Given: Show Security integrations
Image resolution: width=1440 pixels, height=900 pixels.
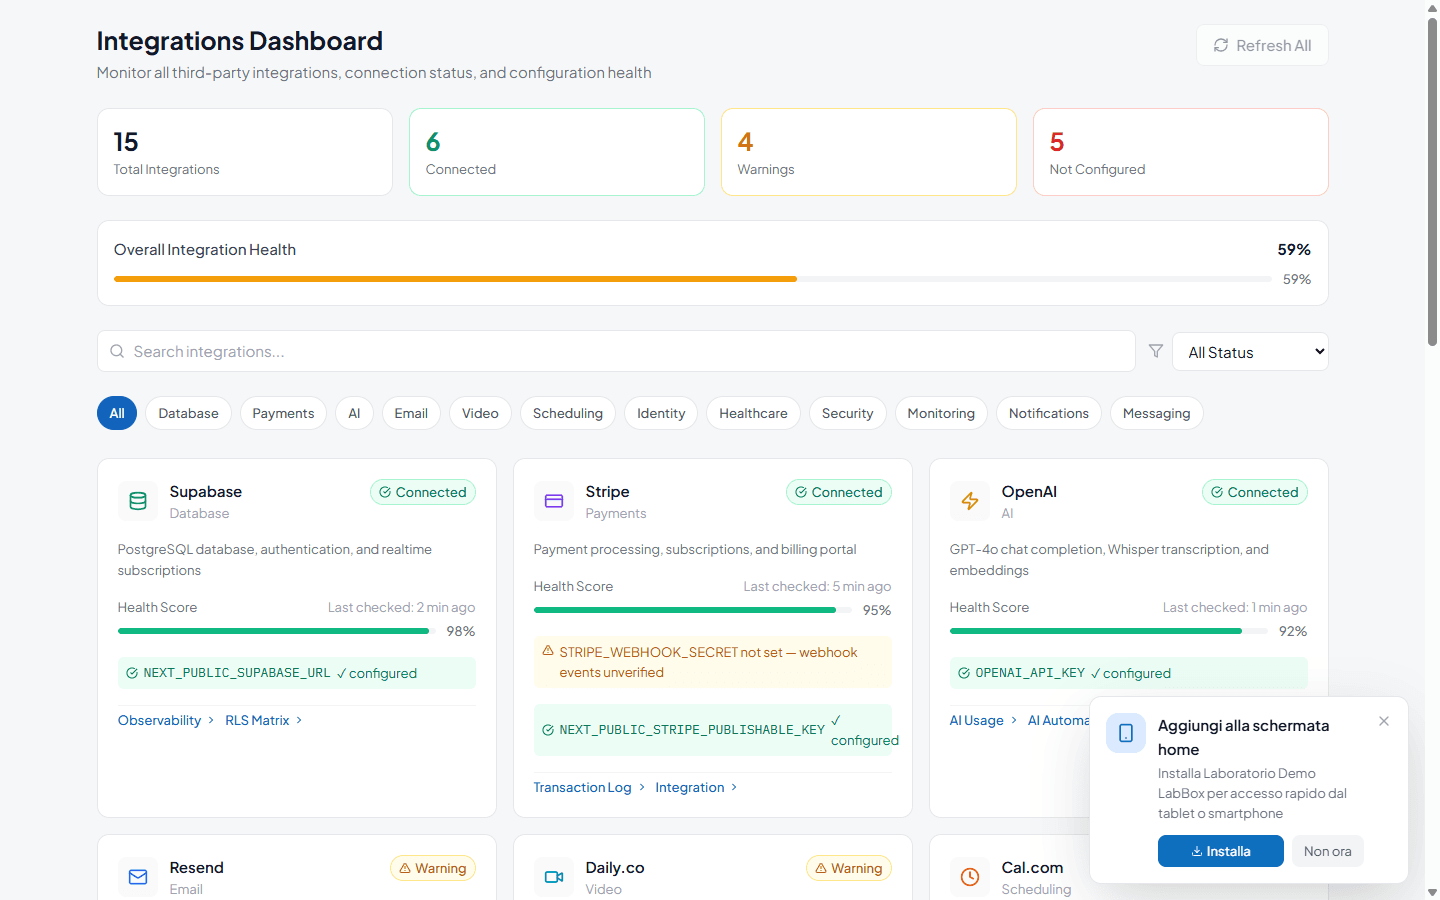Looking at the screenshot, I should [x=848, y=413].
